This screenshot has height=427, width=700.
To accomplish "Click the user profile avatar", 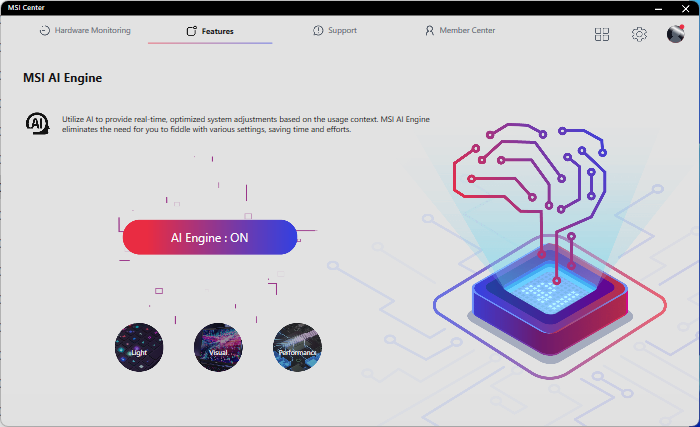I will click(675, 34).
